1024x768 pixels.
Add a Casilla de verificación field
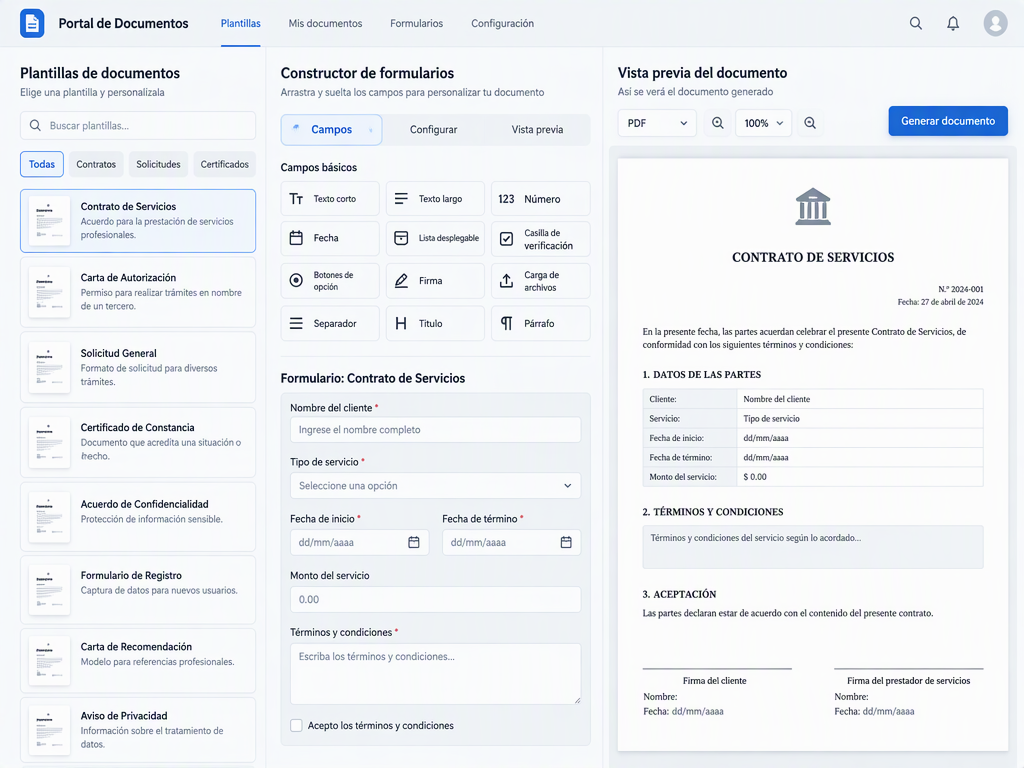tap(540, 238)
